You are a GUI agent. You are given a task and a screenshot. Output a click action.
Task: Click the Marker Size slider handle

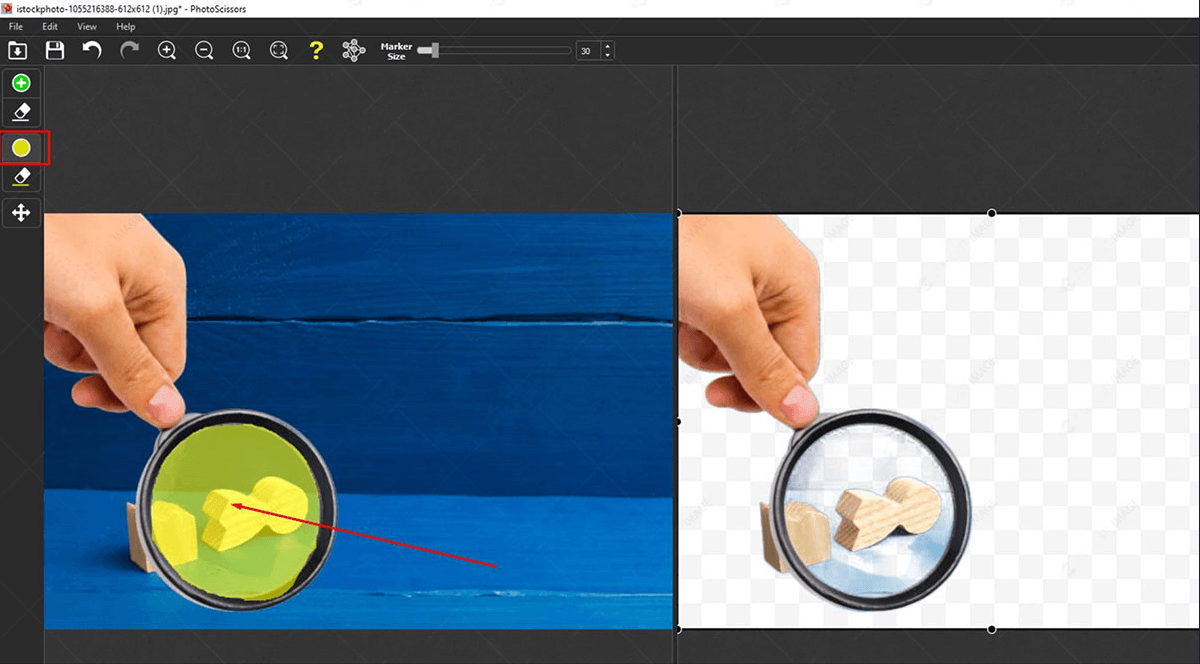pos(433,50)
